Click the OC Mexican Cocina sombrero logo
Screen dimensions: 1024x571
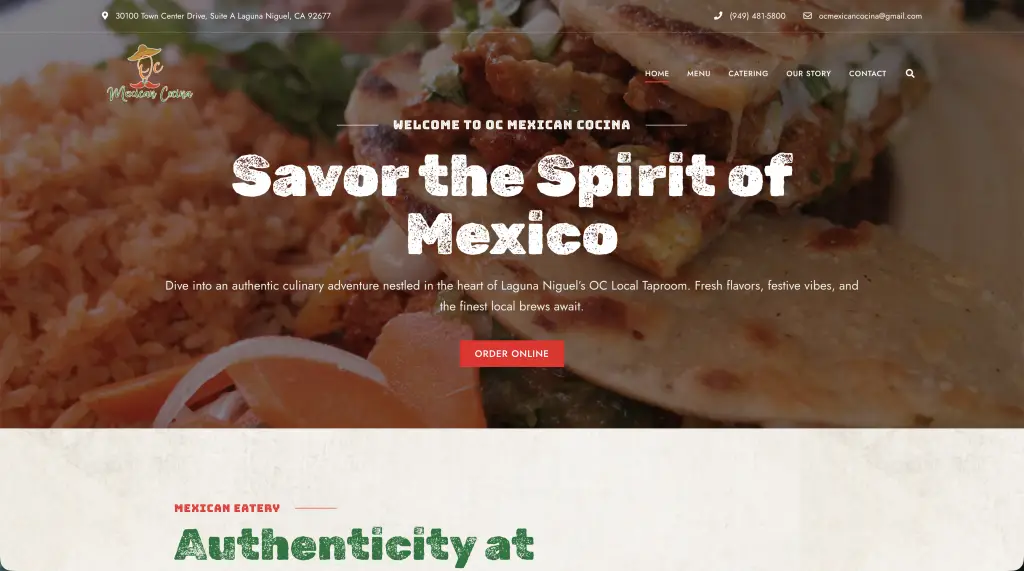point(150,73)
